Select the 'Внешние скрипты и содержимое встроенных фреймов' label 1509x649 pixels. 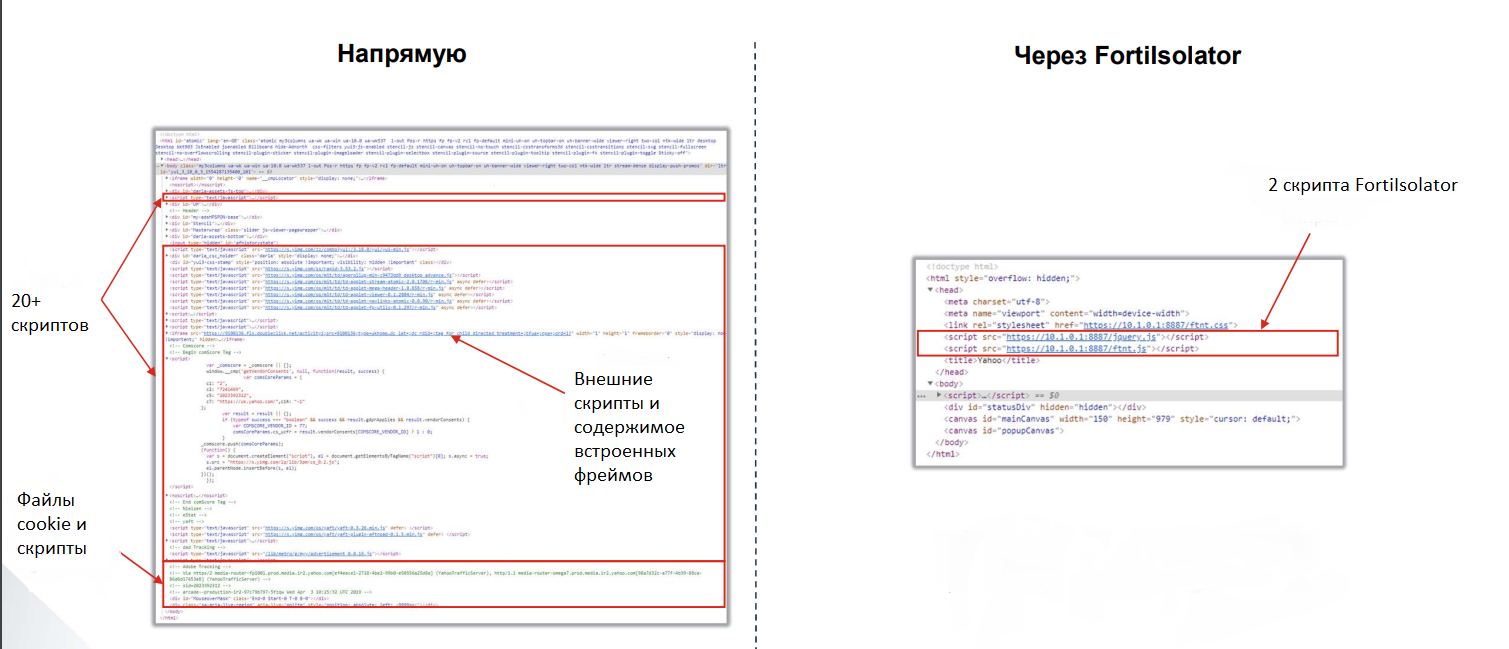coord(629,428)
